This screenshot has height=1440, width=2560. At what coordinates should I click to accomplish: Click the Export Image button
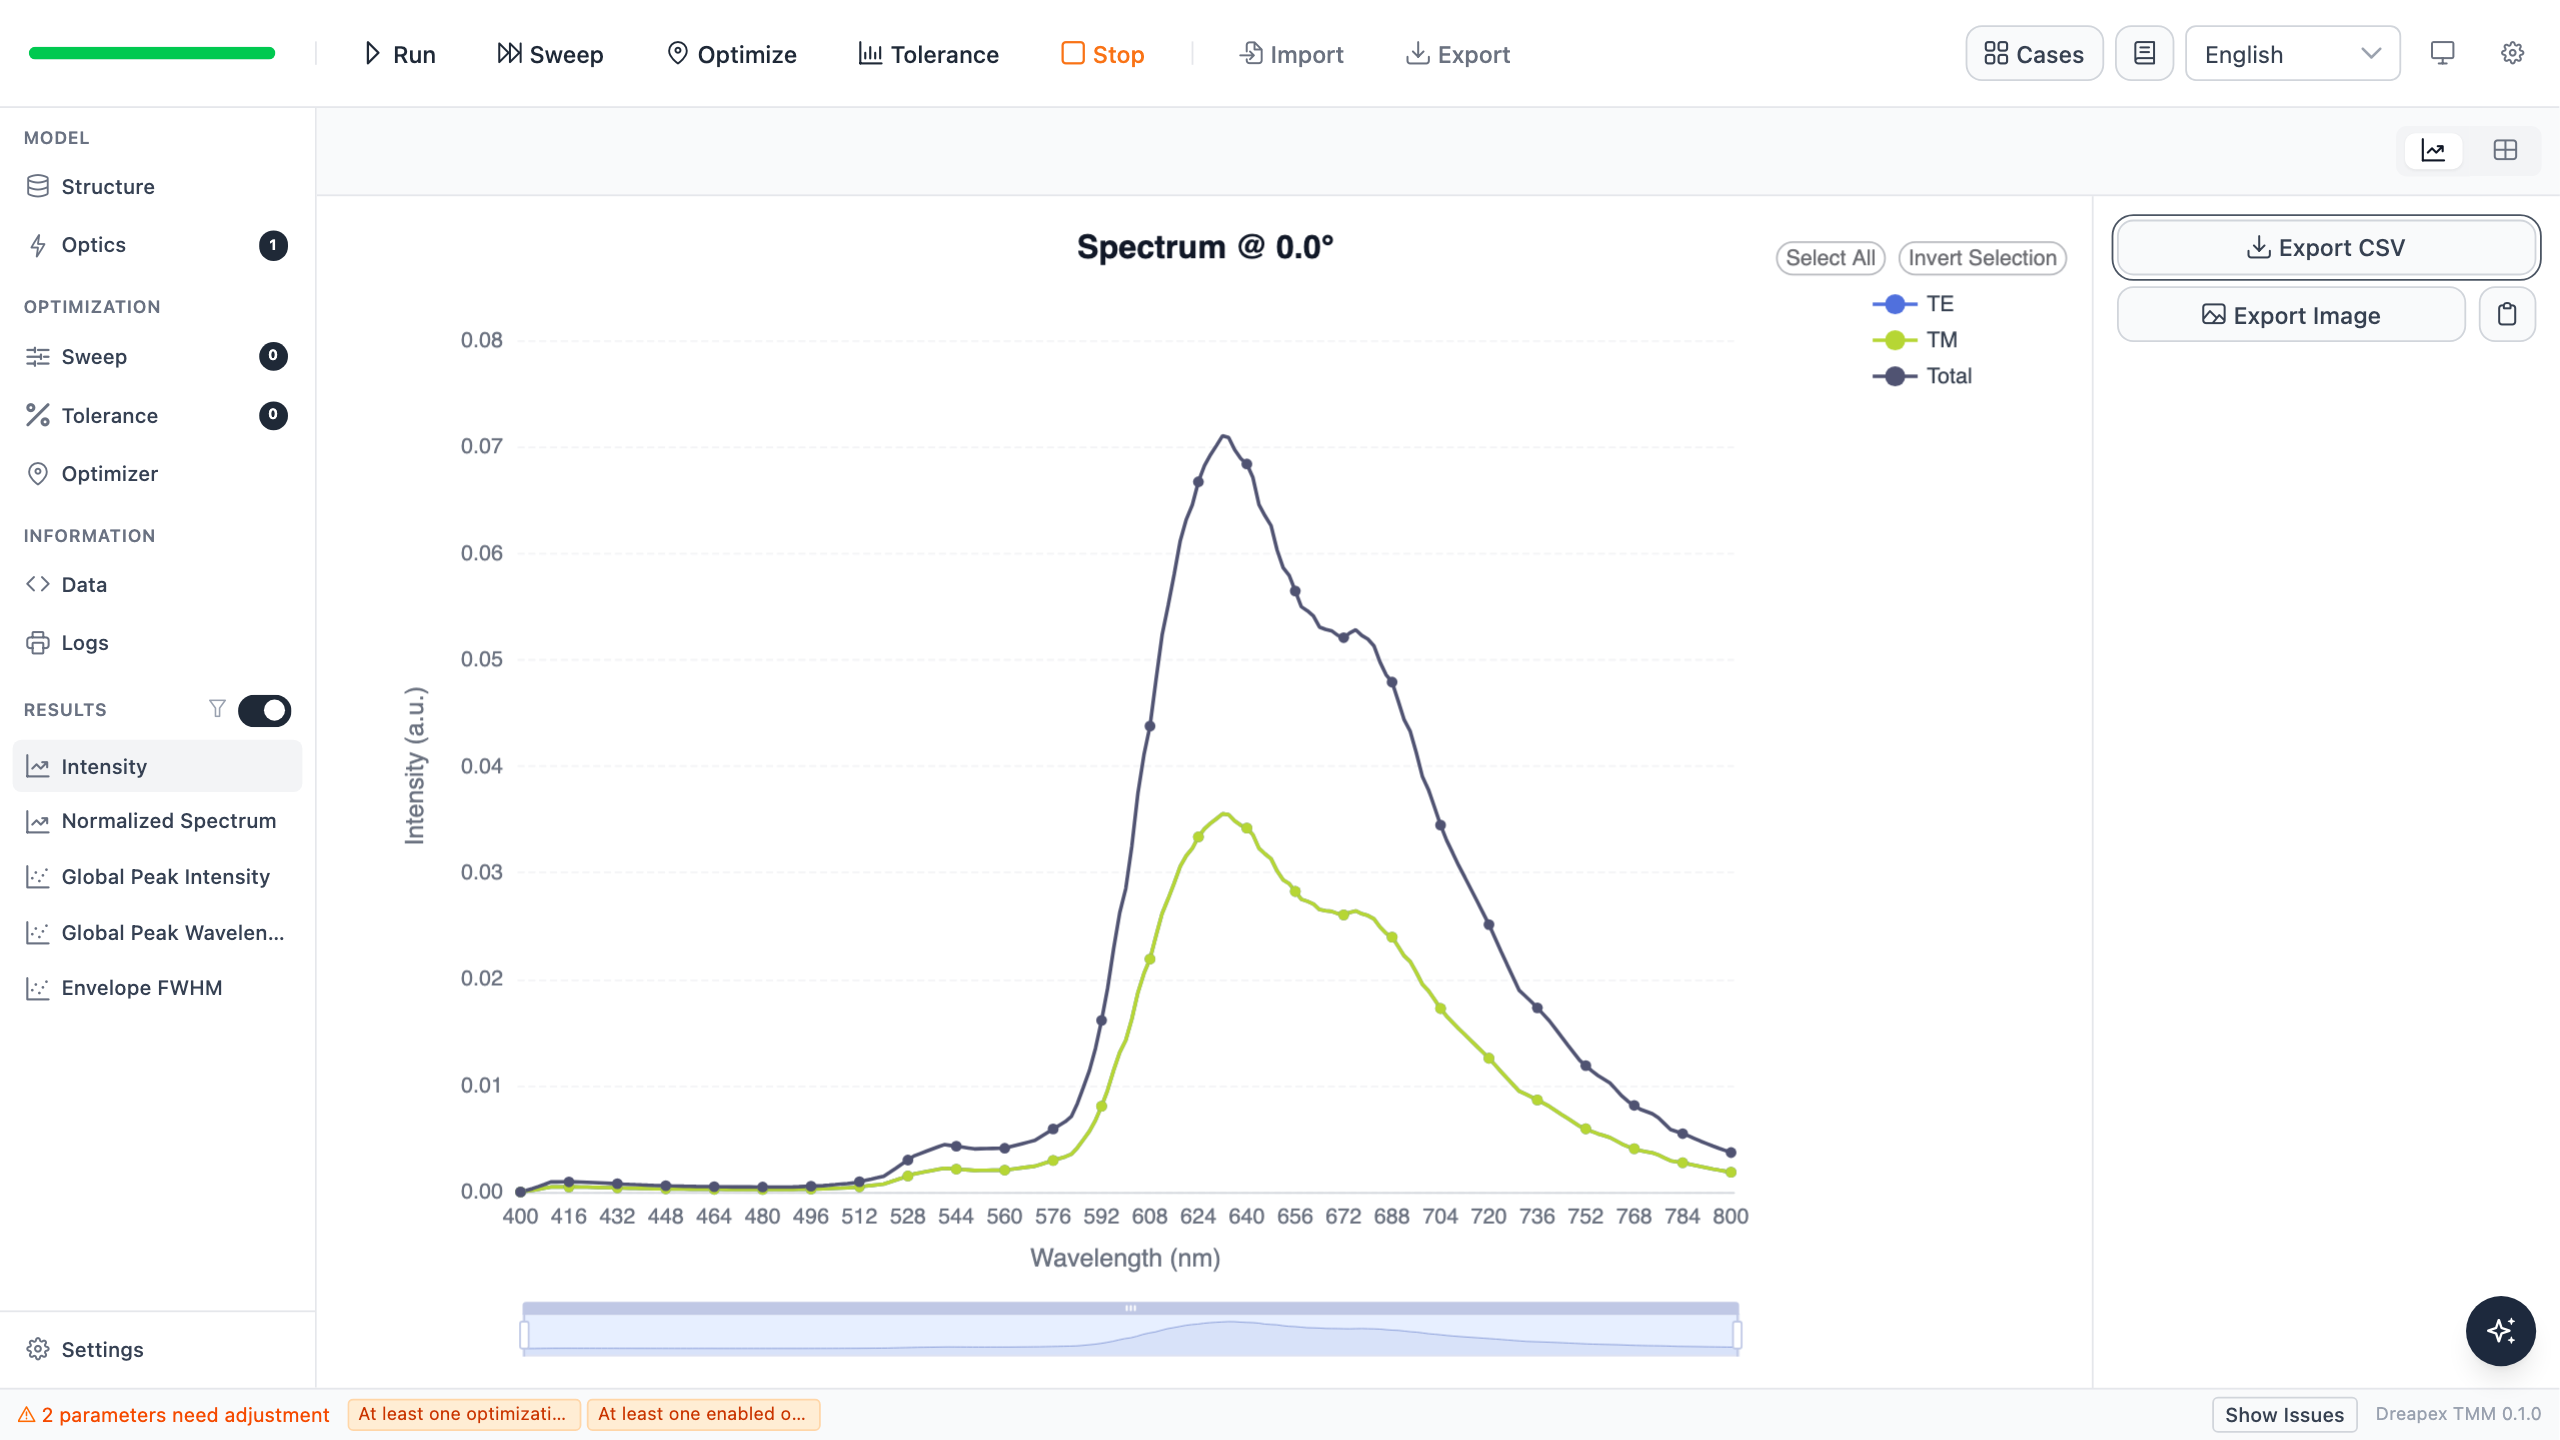coord(2291,315)
